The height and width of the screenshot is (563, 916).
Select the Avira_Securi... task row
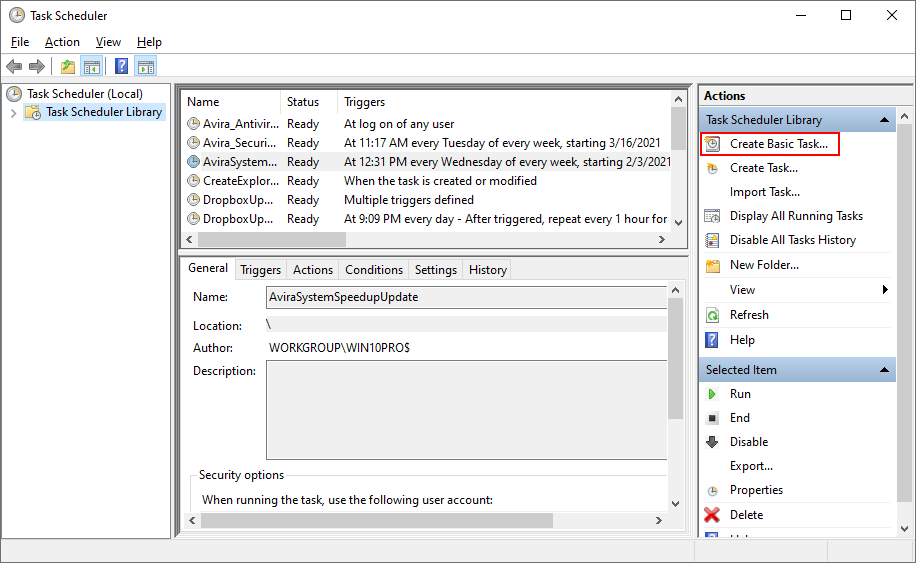pyautogui.click(x=426, y=143)
